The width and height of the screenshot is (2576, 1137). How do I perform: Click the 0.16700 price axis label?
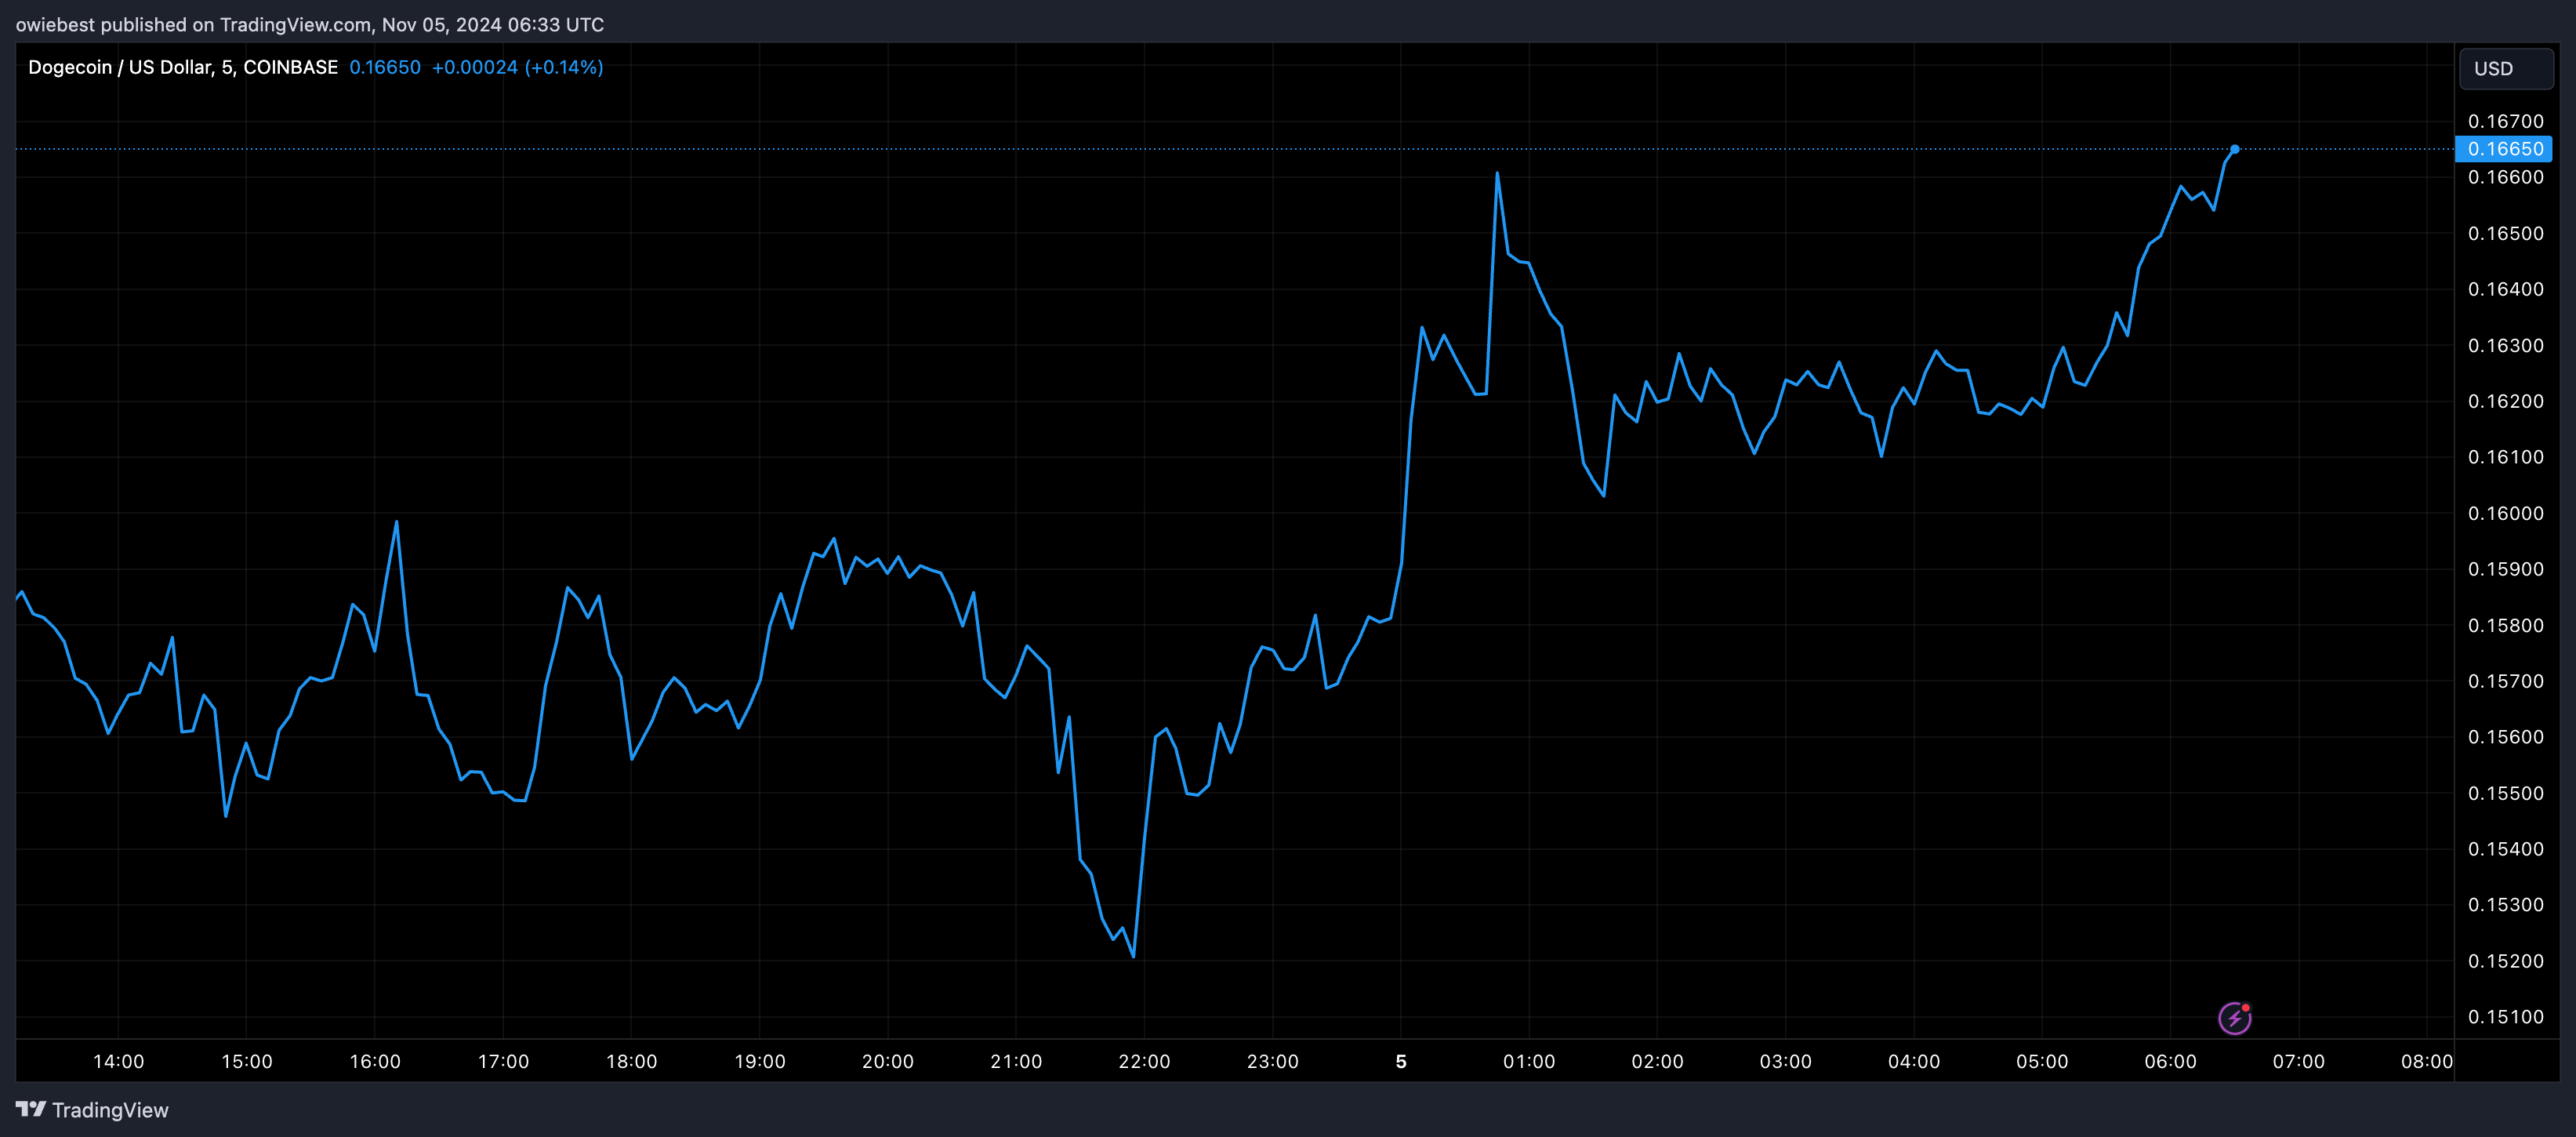[x=2505, y=121]
